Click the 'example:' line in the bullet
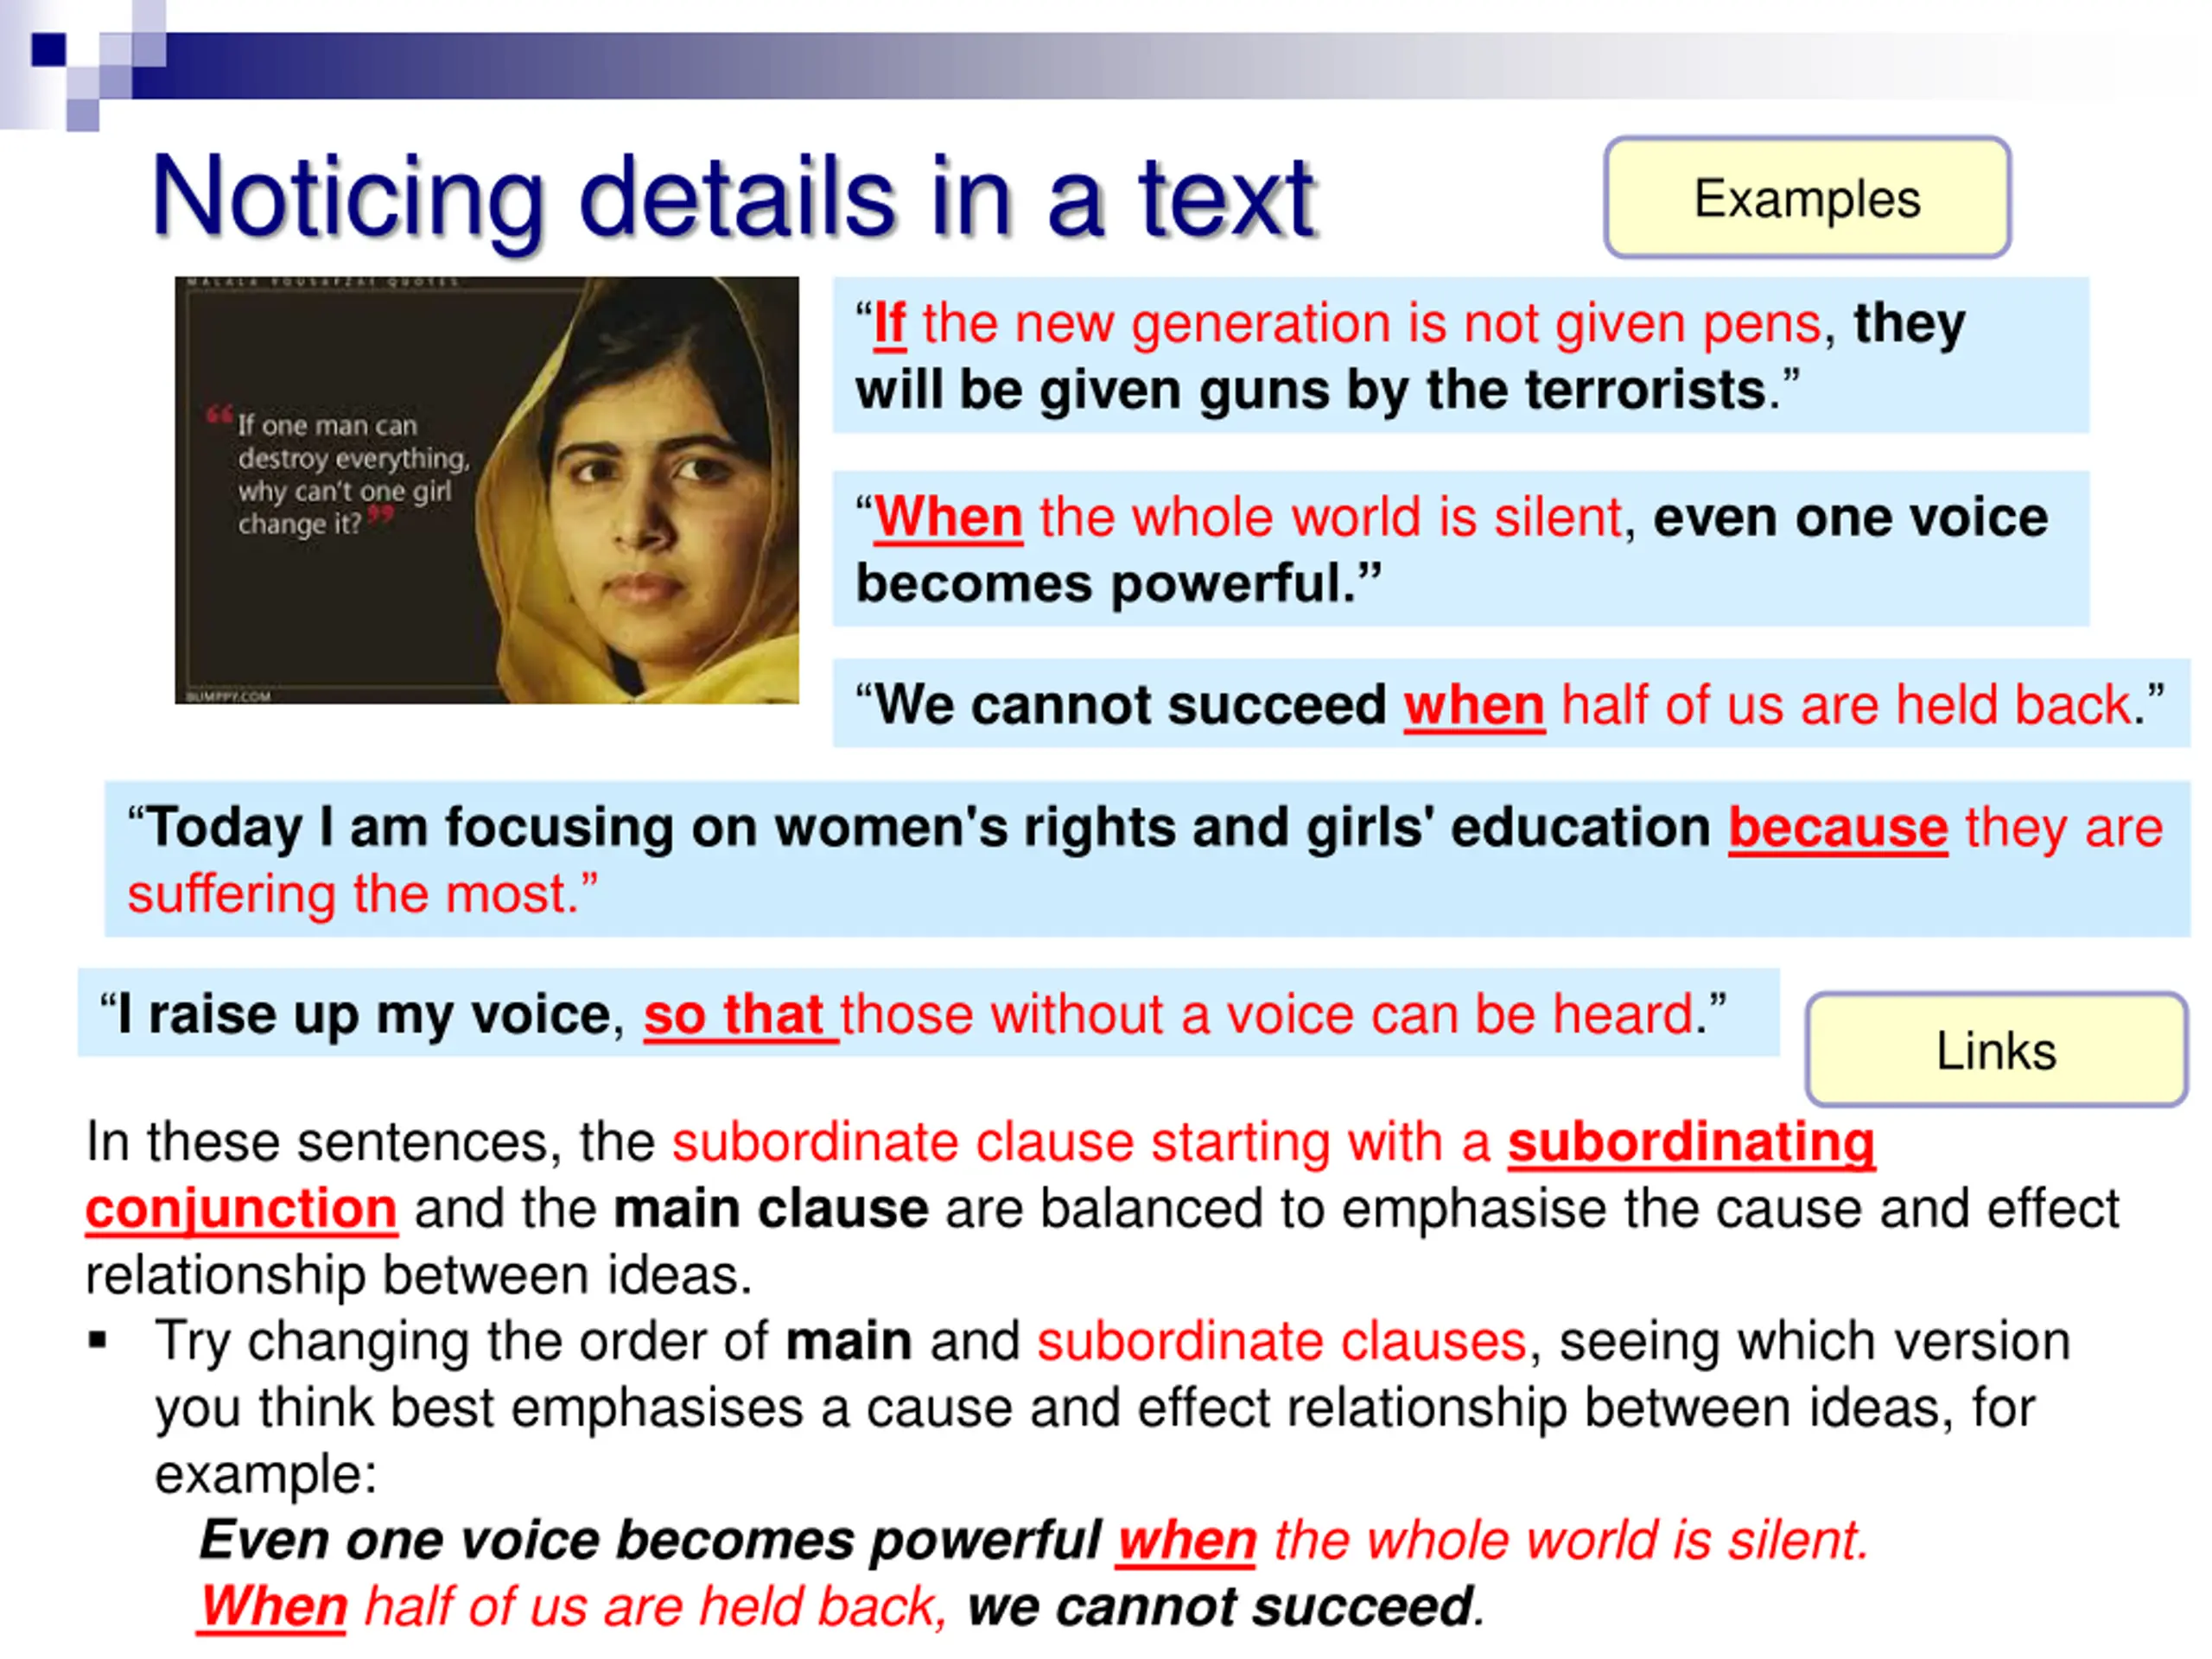This screenshot has width=2212, height=1659. [x=266, y=1475]
